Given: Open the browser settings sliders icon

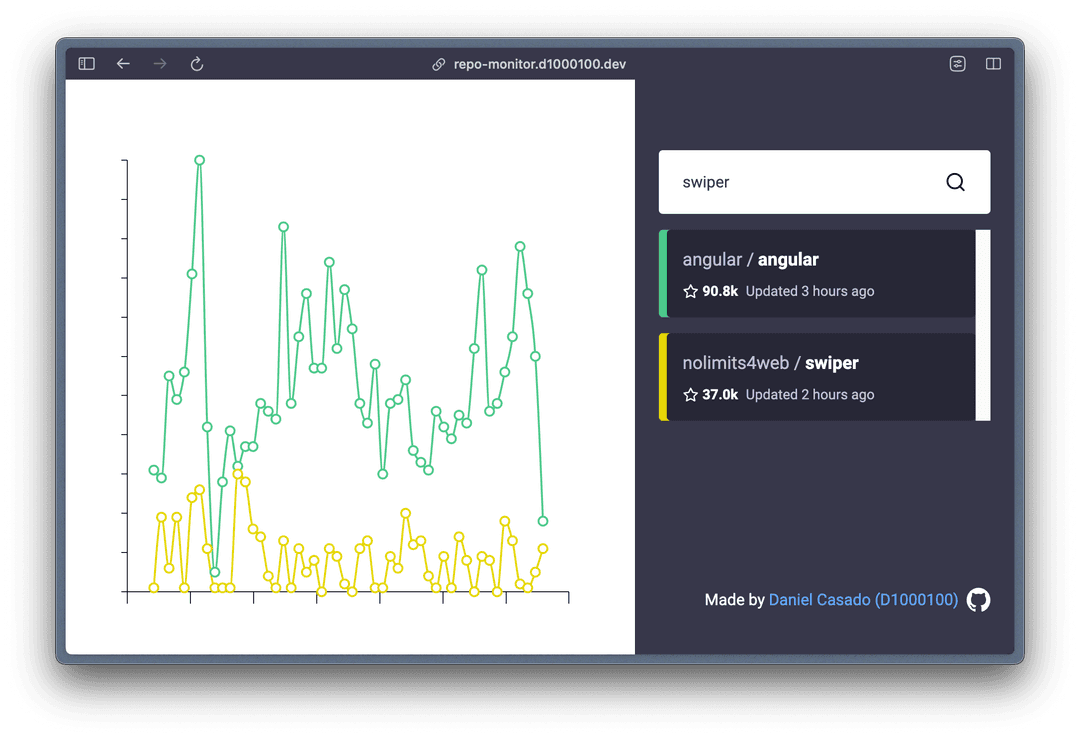Looking at the screenshot, I should pos(957,64).
